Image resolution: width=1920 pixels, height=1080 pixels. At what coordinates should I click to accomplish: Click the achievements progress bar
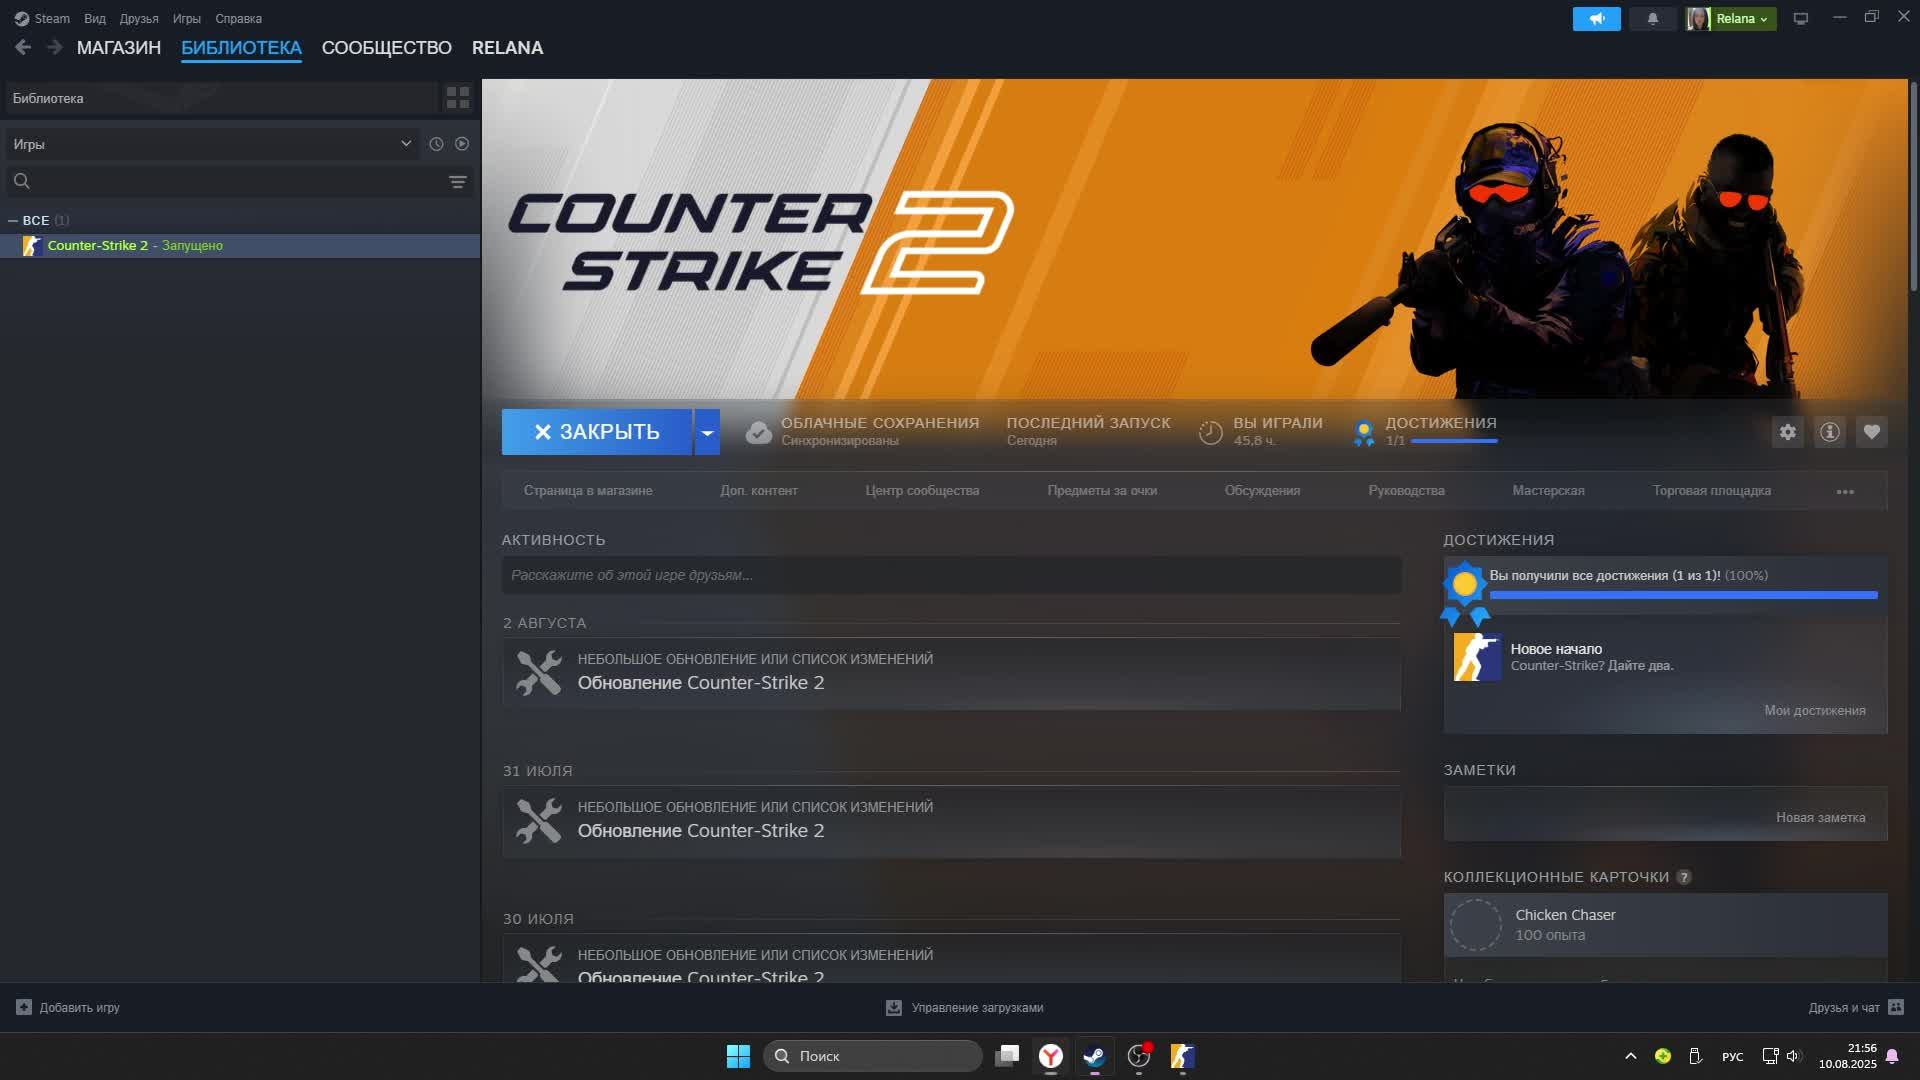click(x=1682, y=595)
